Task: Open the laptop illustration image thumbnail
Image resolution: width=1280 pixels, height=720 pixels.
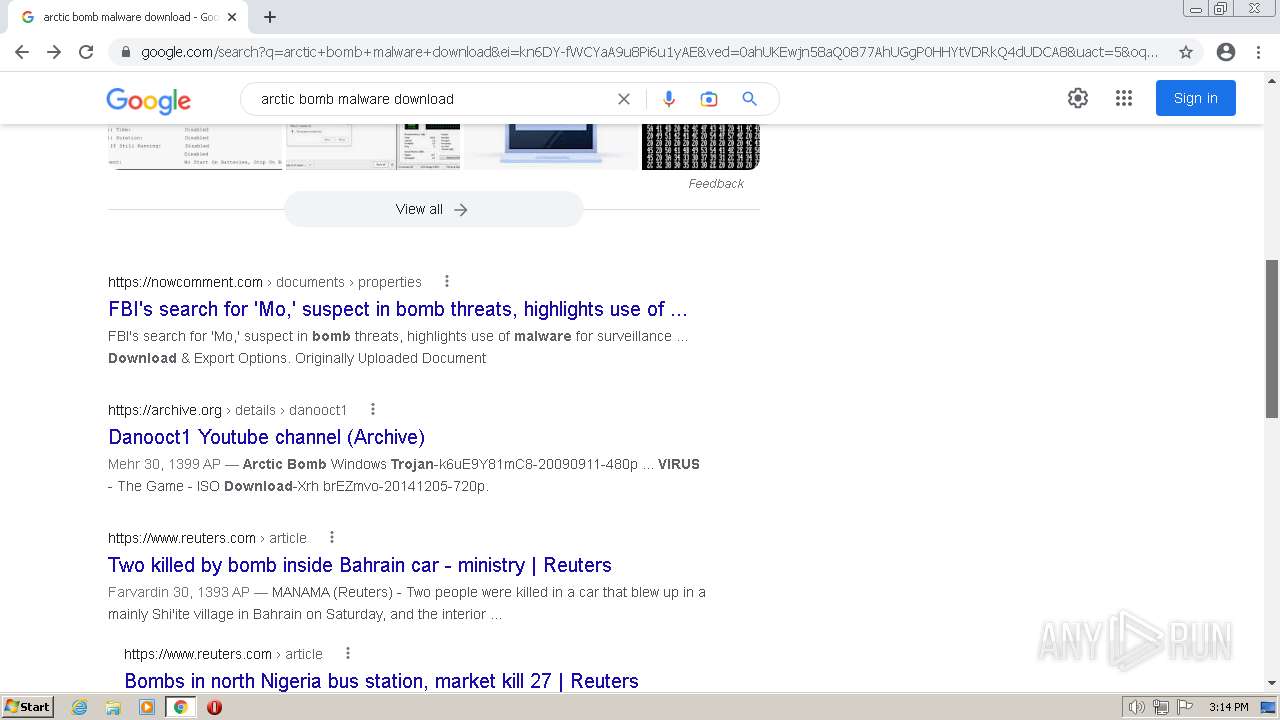Action: (551, 147)
